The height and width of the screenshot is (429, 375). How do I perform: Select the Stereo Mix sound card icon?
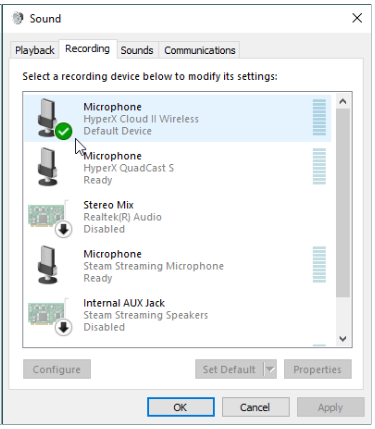46,215
